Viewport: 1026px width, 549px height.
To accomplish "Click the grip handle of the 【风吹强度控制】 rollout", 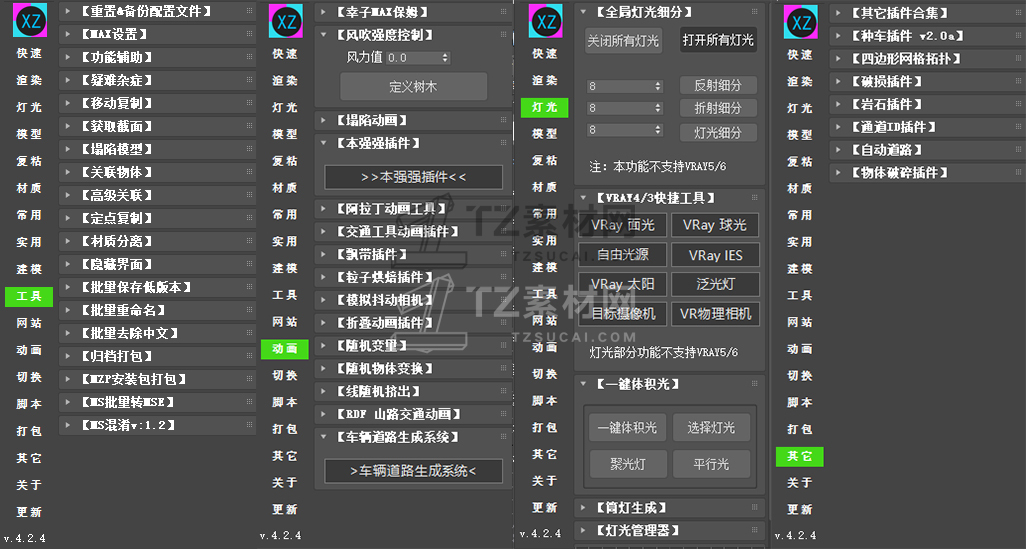I will (503, 35).
